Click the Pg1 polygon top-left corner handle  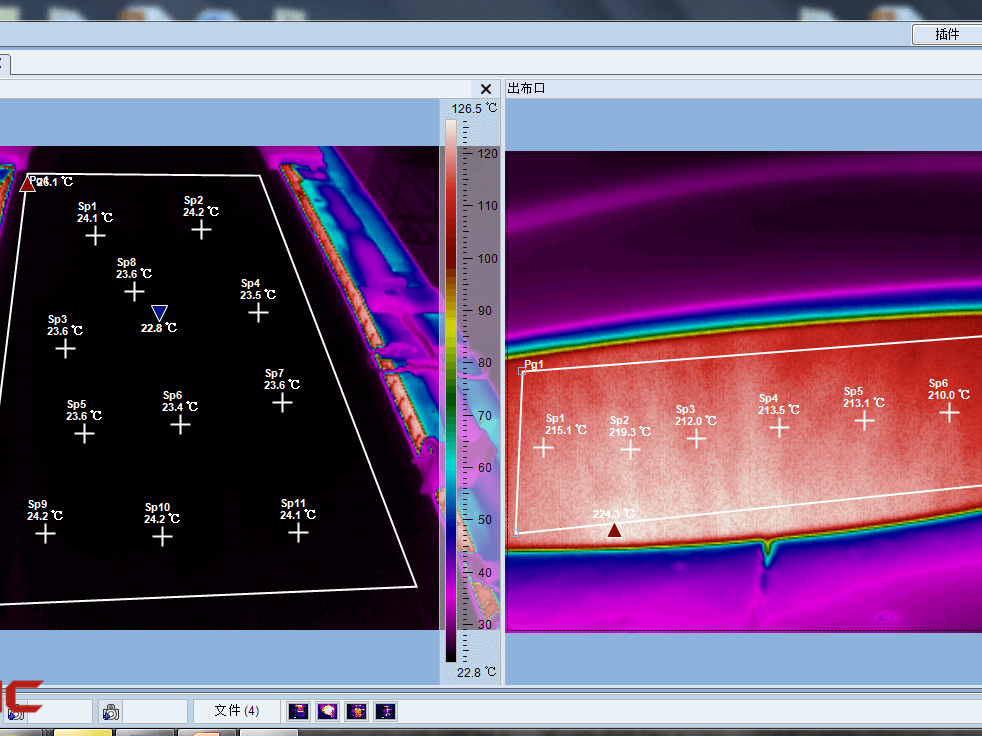pyautogui.click(x=522, y=371)
